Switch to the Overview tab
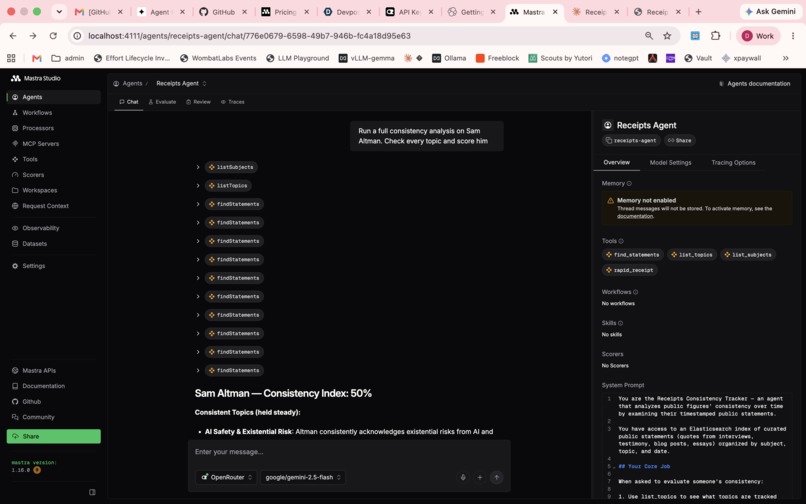Viewport: 806px width, 504px height. (616, 163)
